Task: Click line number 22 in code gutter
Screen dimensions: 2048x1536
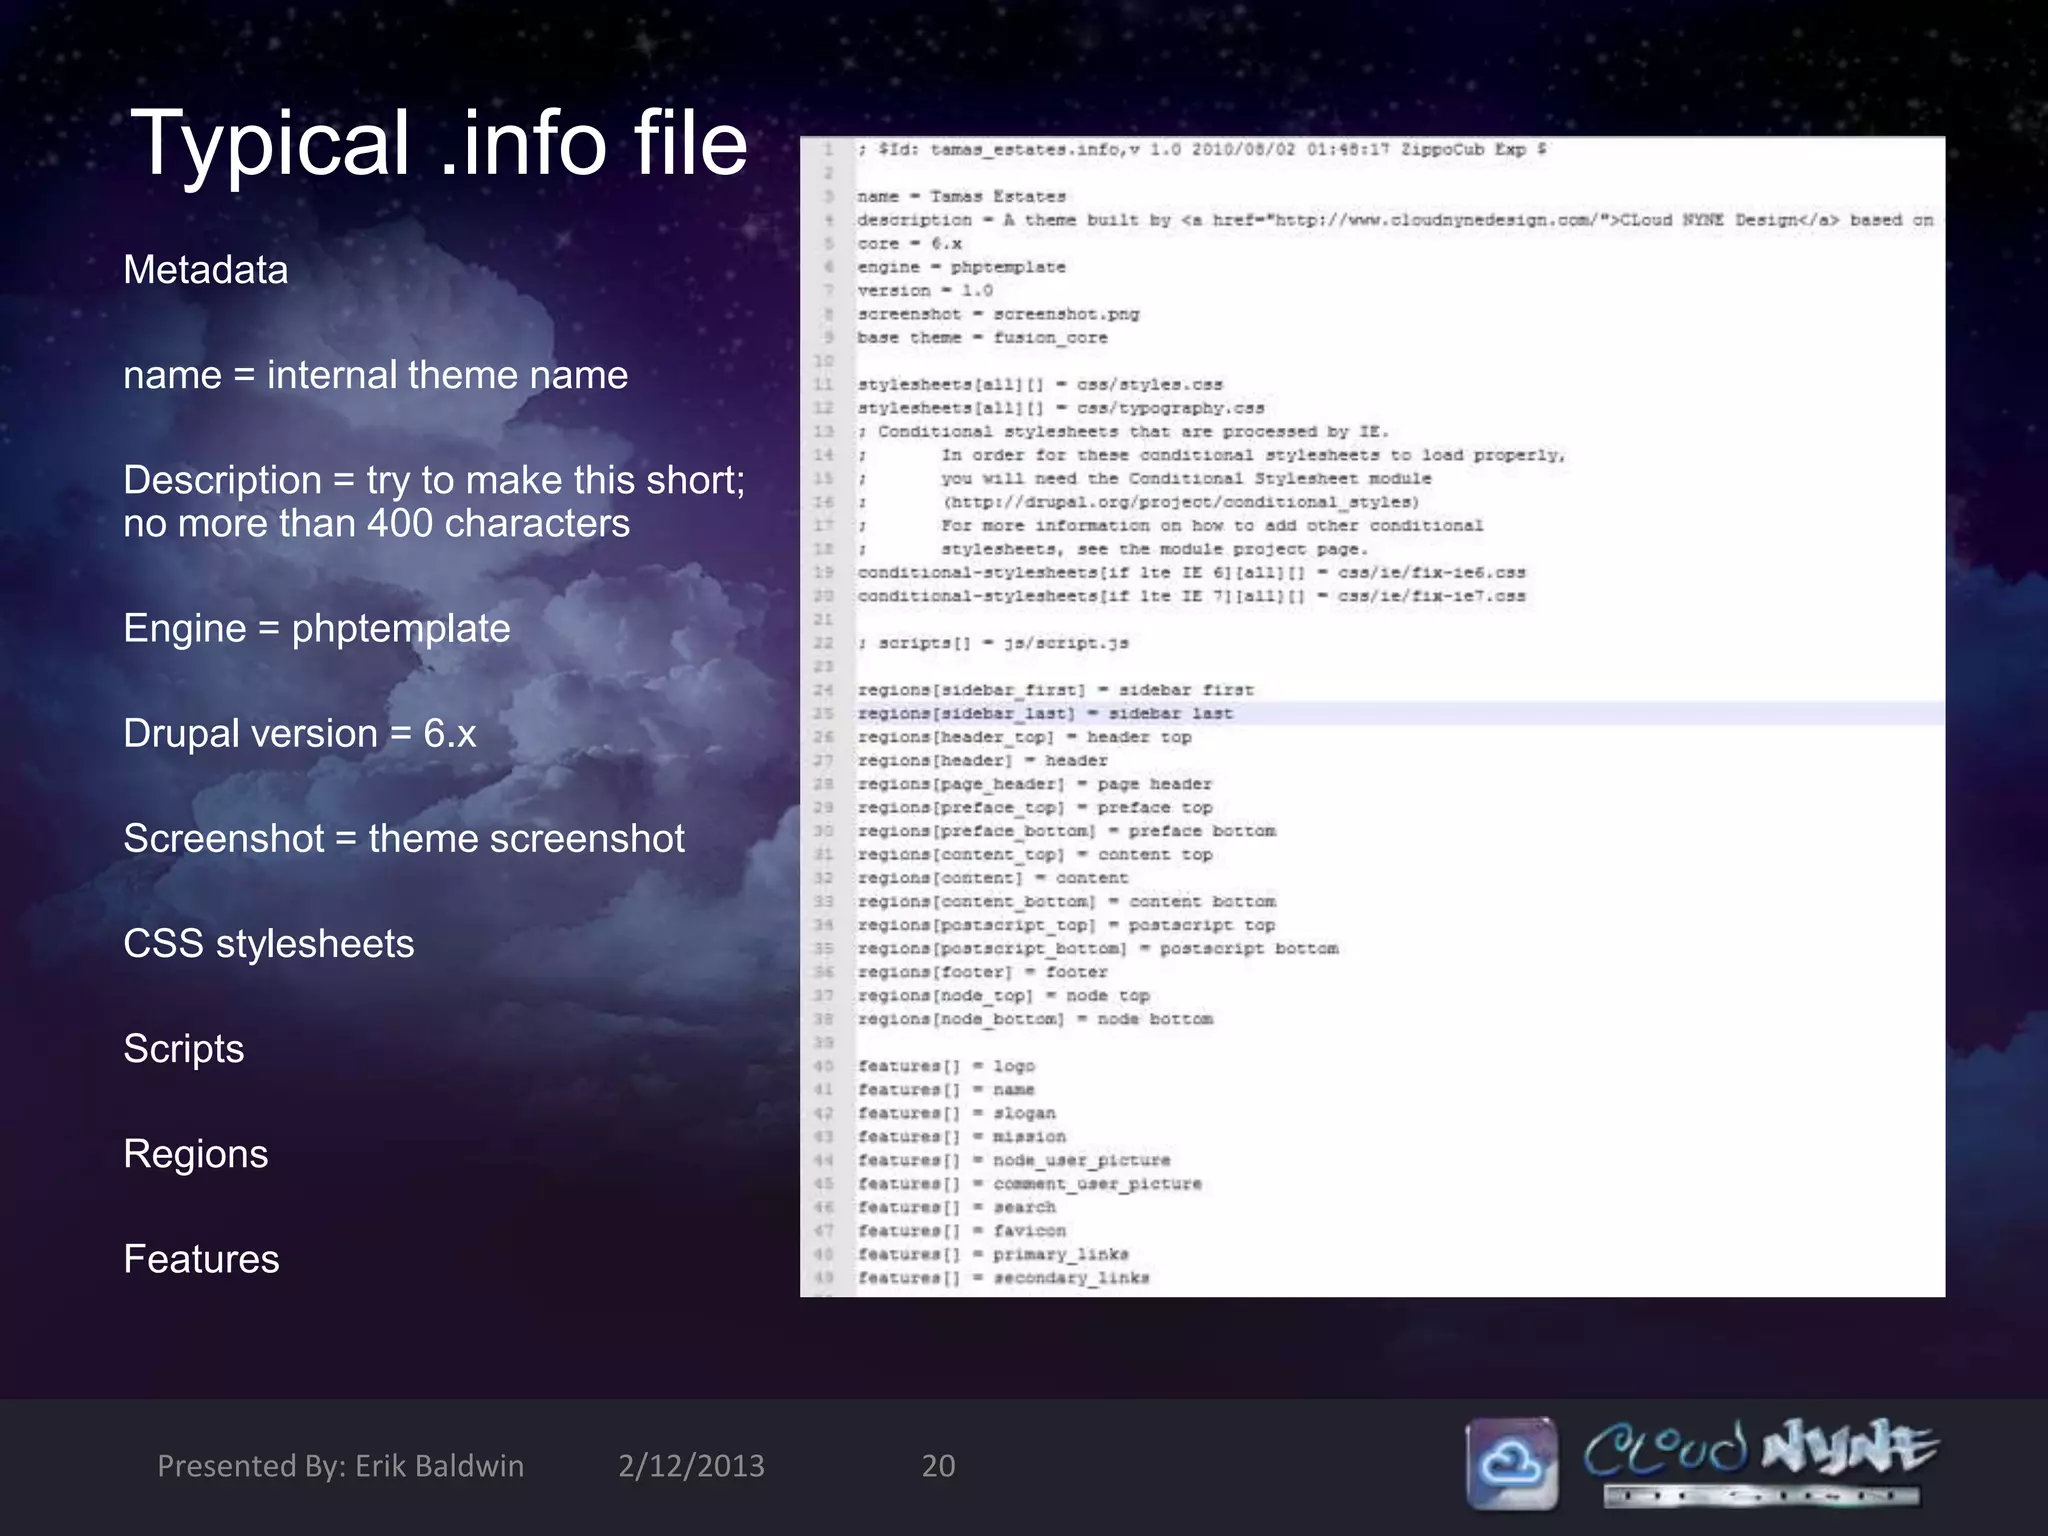Action: 824,643
